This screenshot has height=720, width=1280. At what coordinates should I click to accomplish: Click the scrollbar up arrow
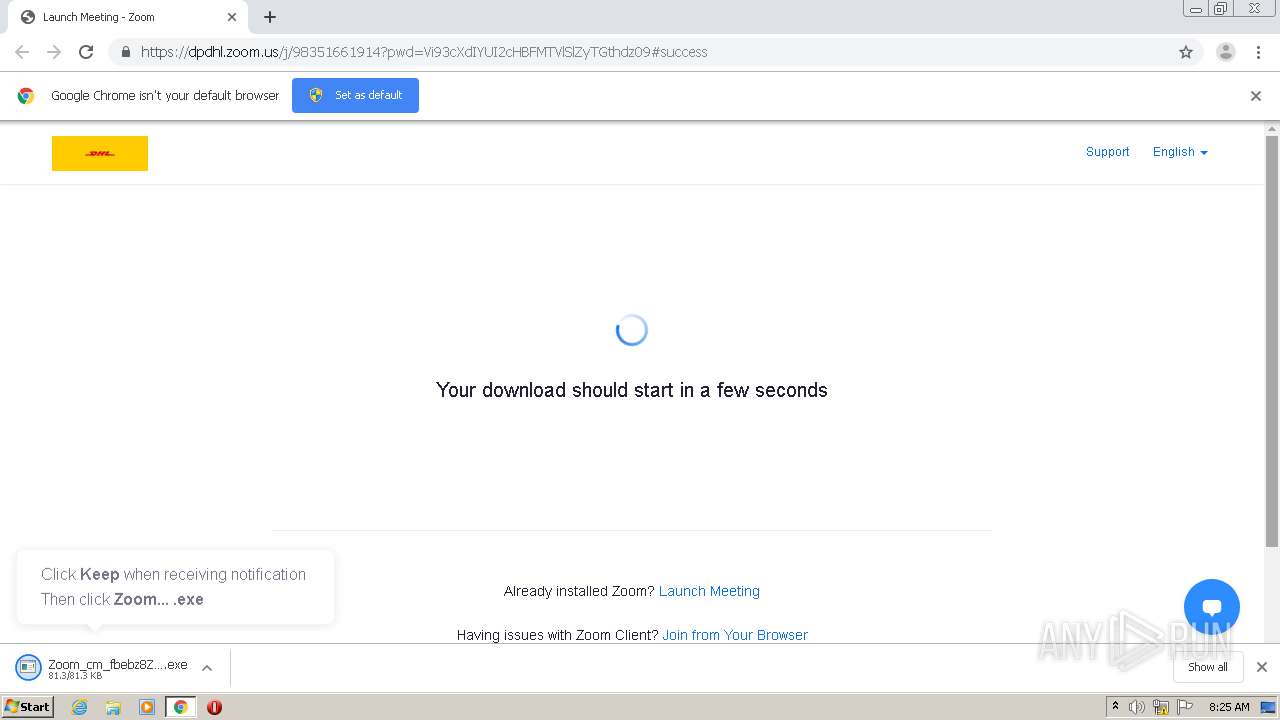[1272, 129]
